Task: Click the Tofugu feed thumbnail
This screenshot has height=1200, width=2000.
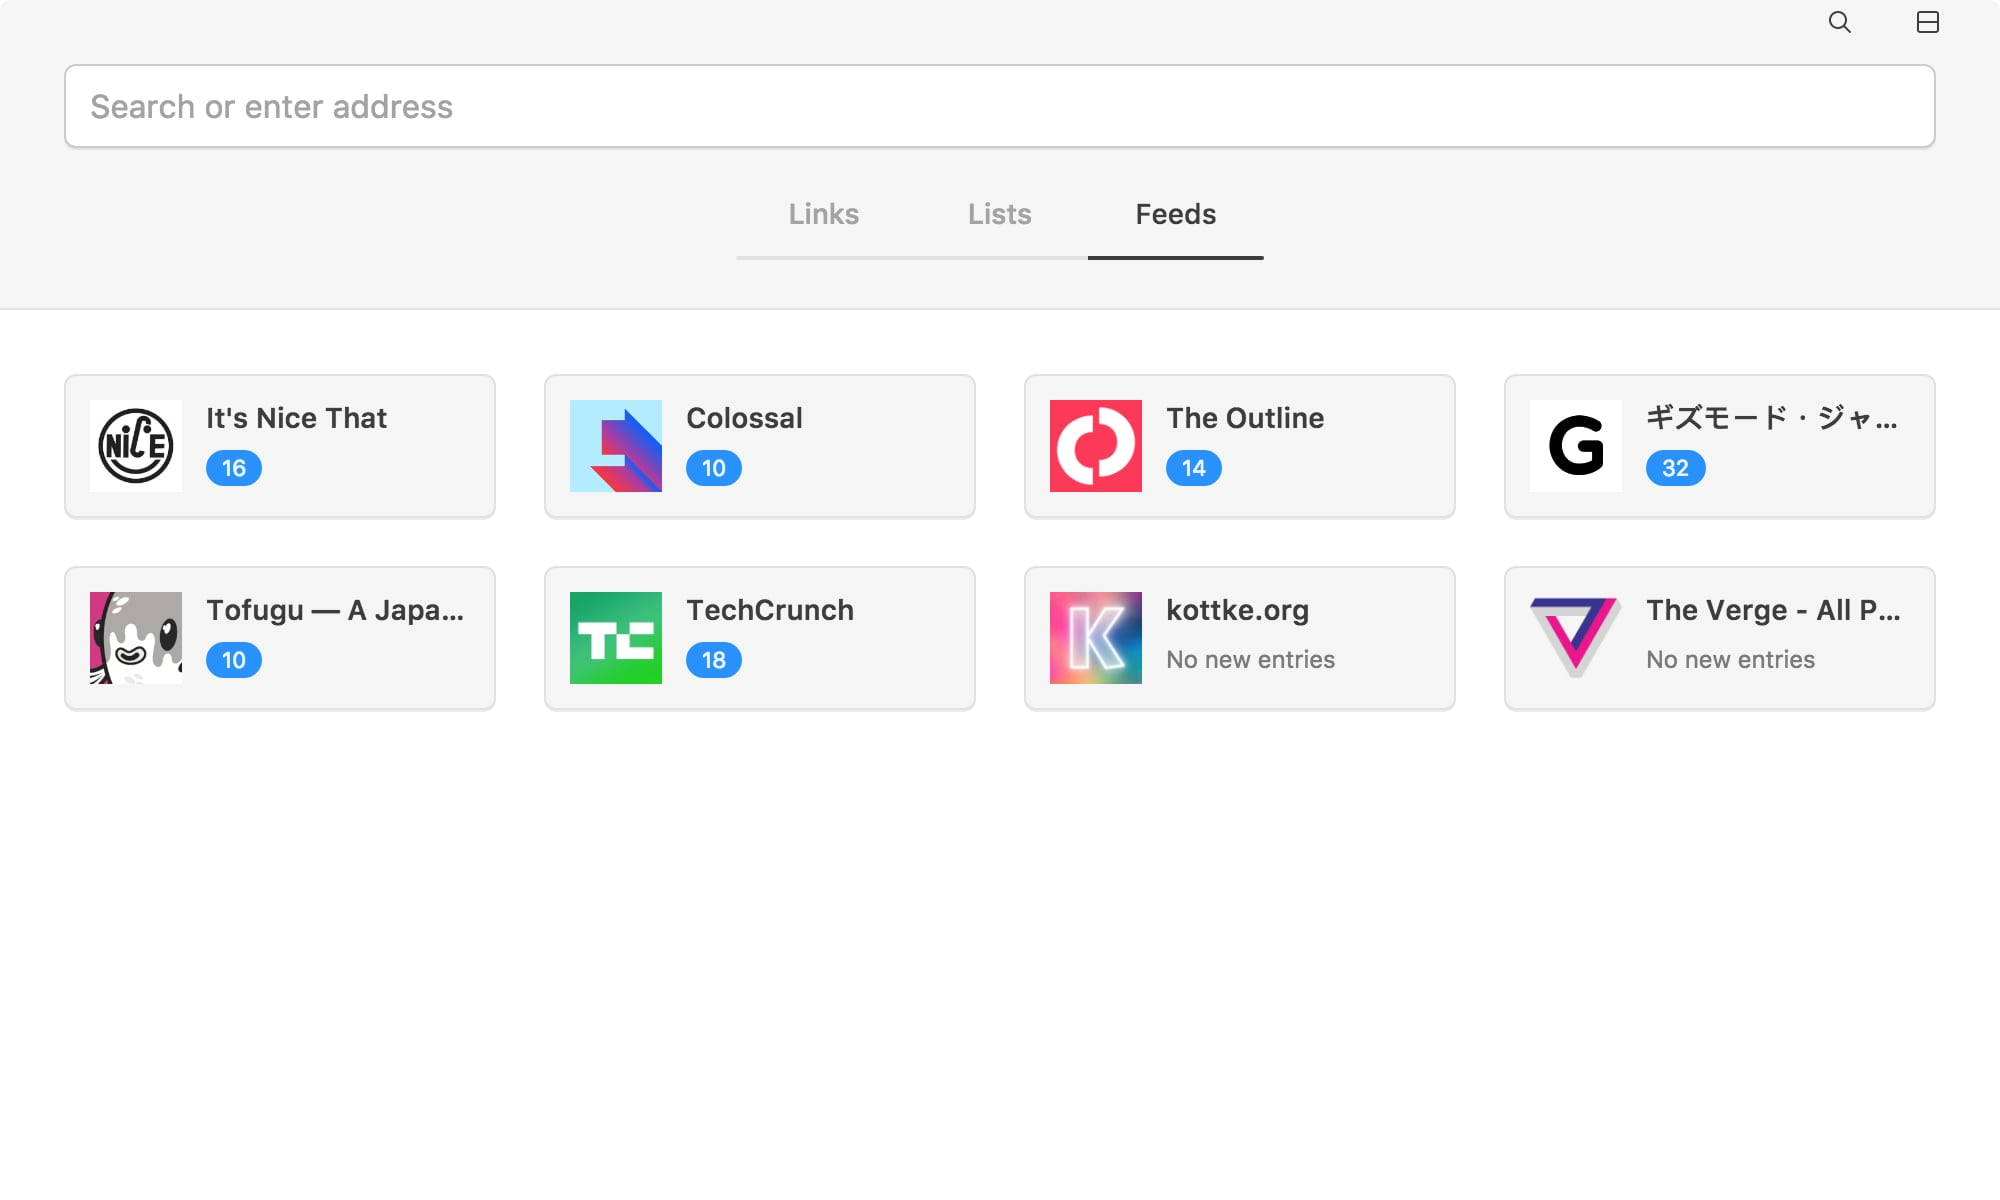Action: 136,638
